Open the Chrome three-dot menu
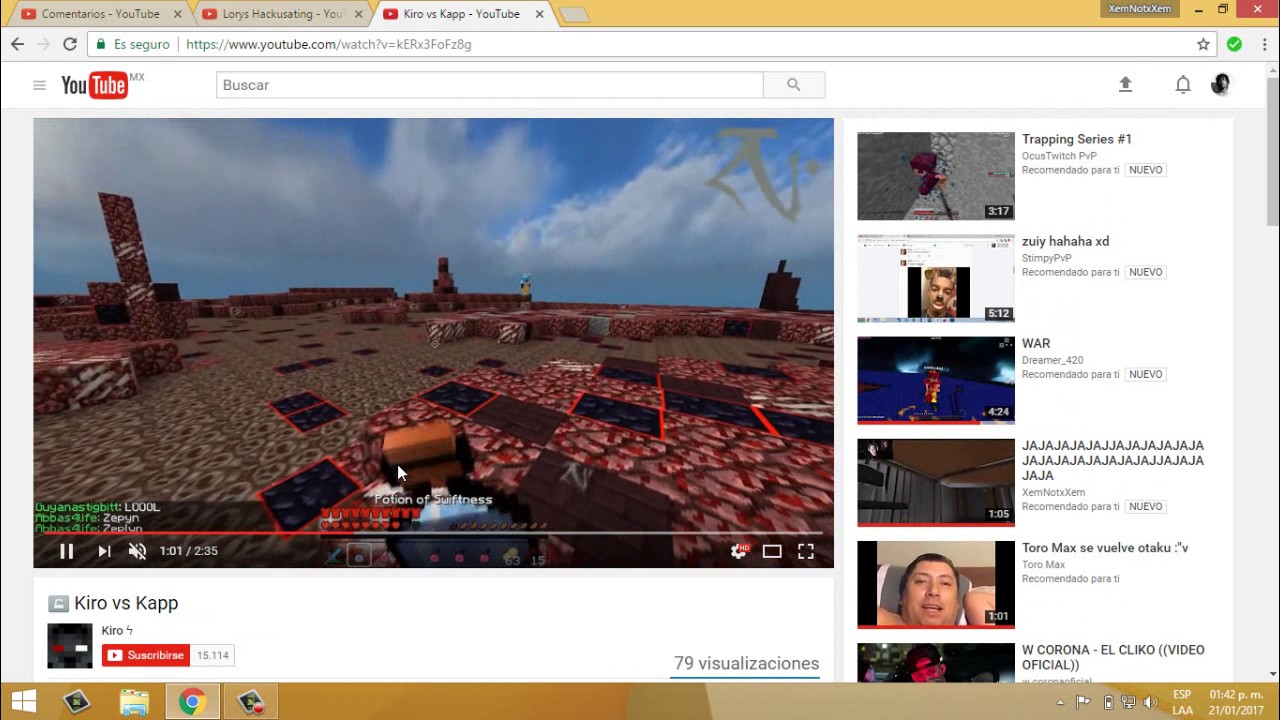The width and height of the screenshot is (1280, 720). coord(1263,44)
